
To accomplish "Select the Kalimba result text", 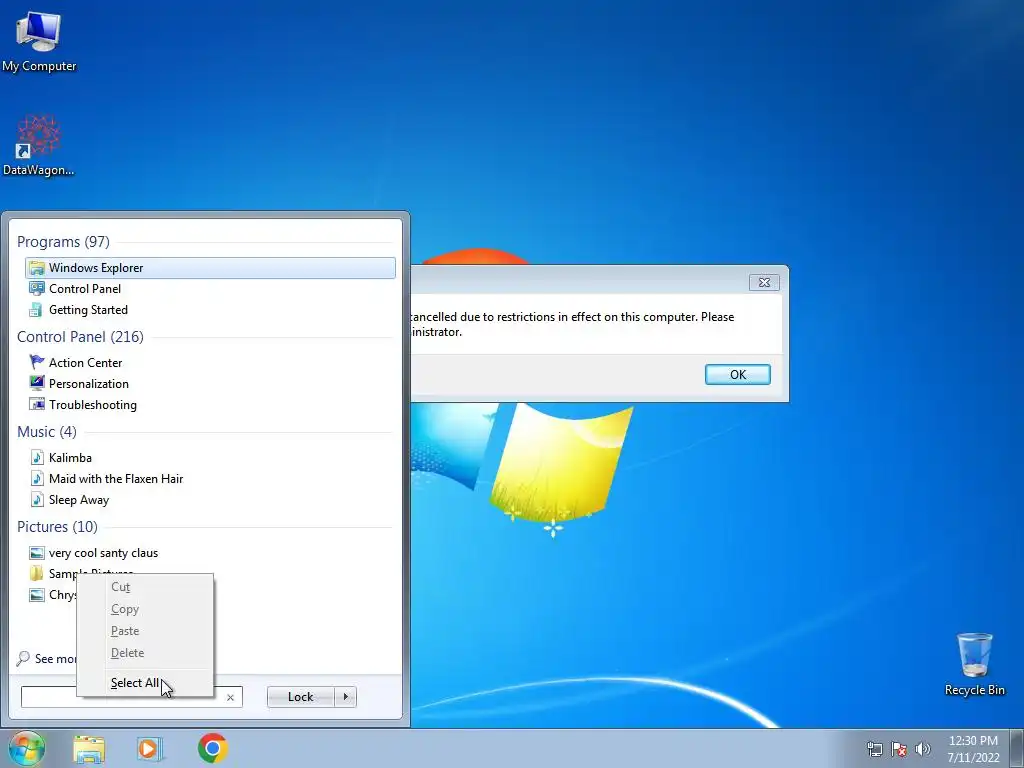I will pos(71,458).
